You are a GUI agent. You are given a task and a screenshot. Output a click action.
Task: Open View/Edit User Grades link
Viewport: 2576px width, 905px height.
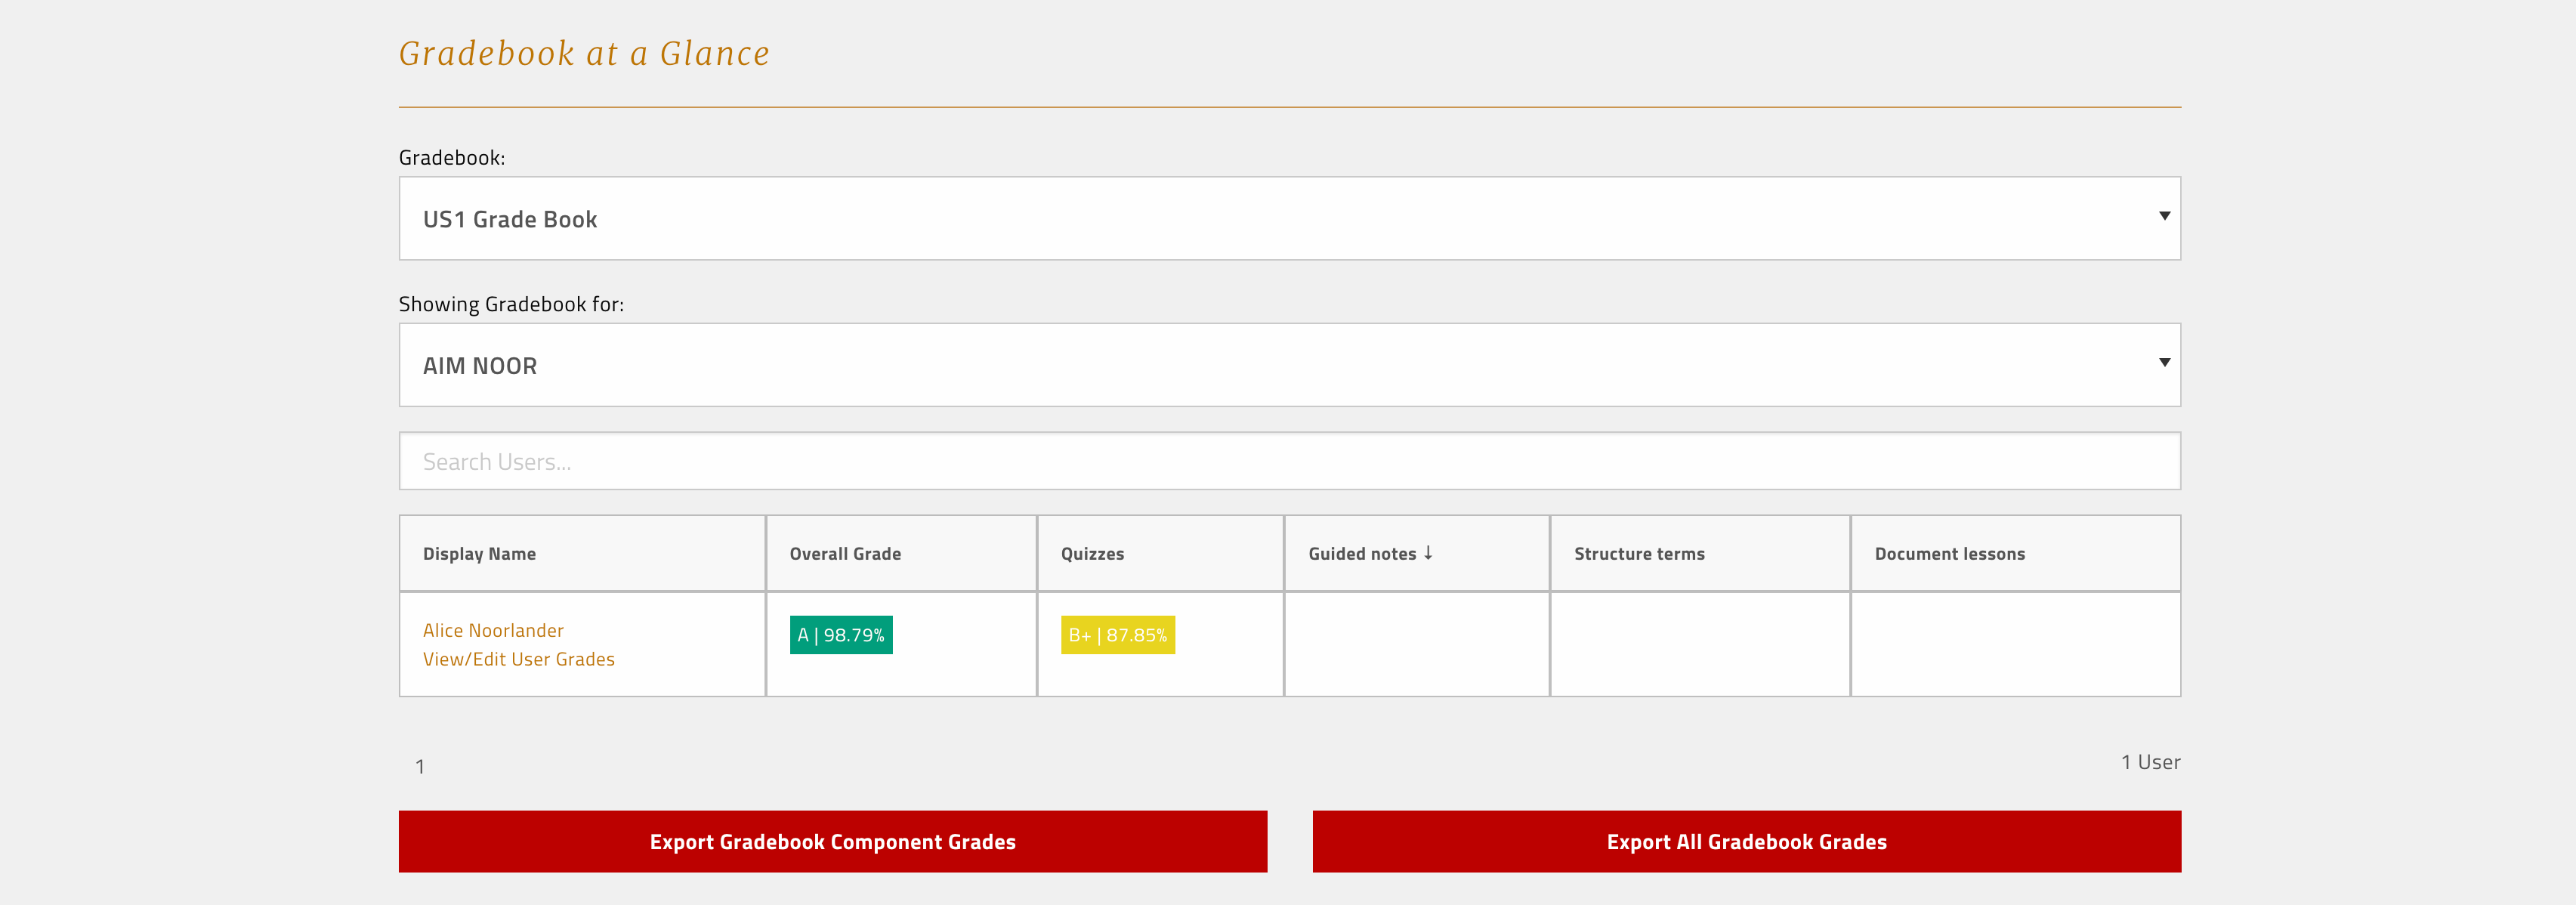tap(518, 660)
